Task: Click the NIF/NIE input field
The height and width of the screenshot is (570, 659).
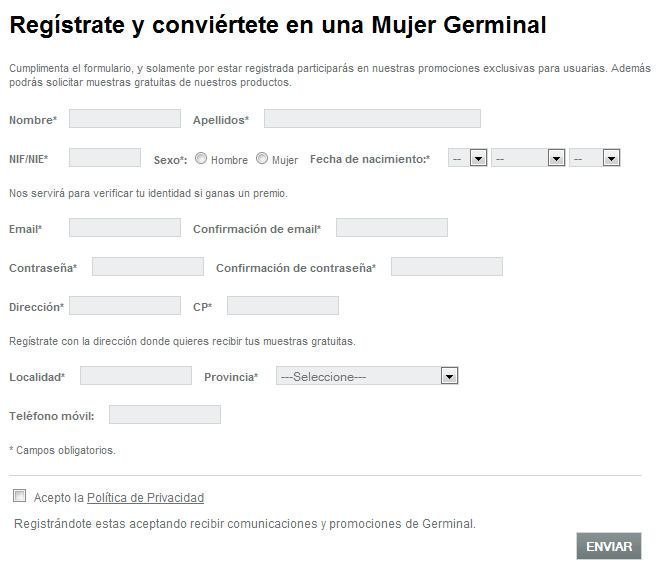Action: point(105,158)
